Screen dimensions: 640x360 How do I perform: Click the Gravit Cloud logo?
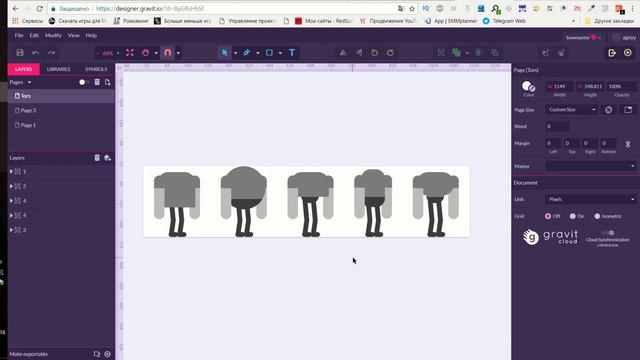pyautogui.click(x=550, y=237)
